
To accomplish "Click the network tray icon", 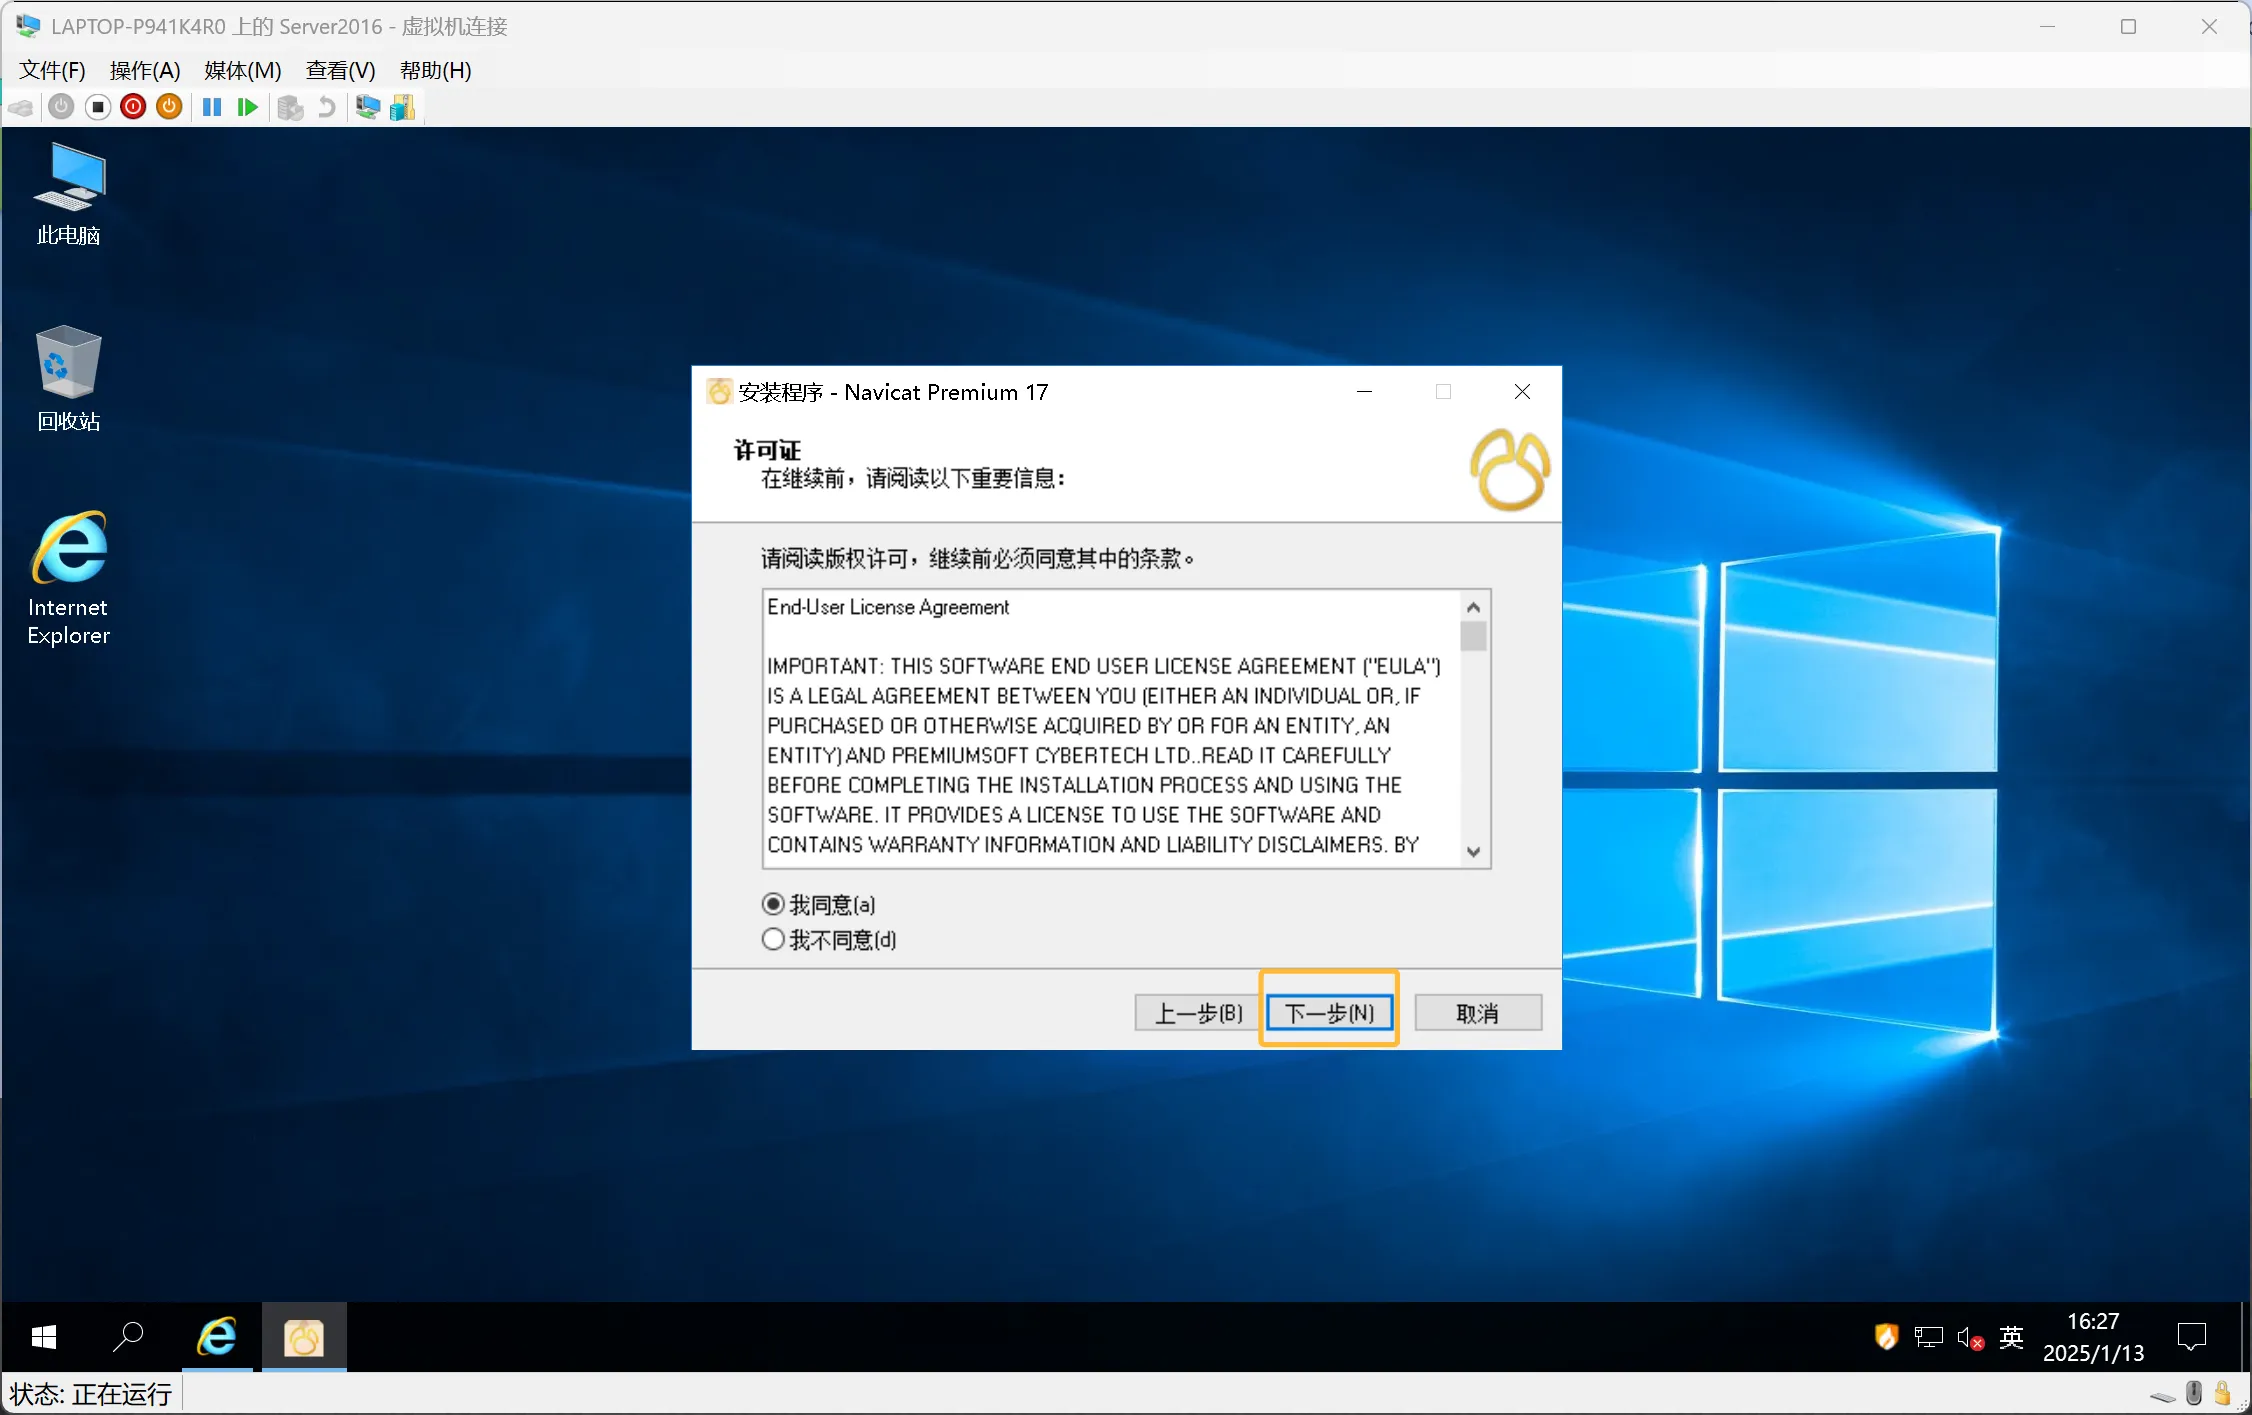I will [x=1928, y=1337].
